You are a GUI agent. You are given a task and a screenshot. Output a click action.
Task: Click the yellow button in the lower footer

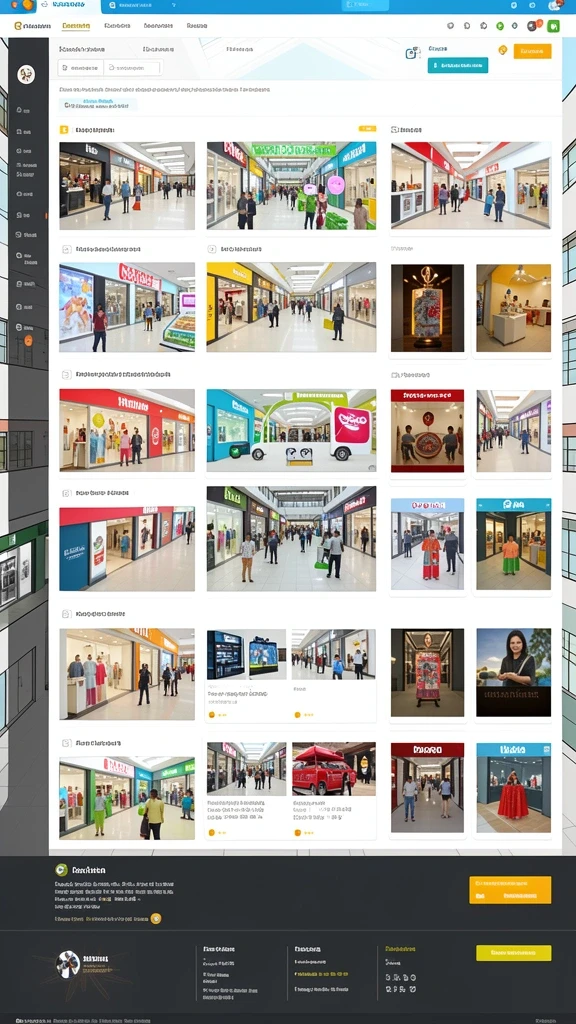[x=513, y=953]
